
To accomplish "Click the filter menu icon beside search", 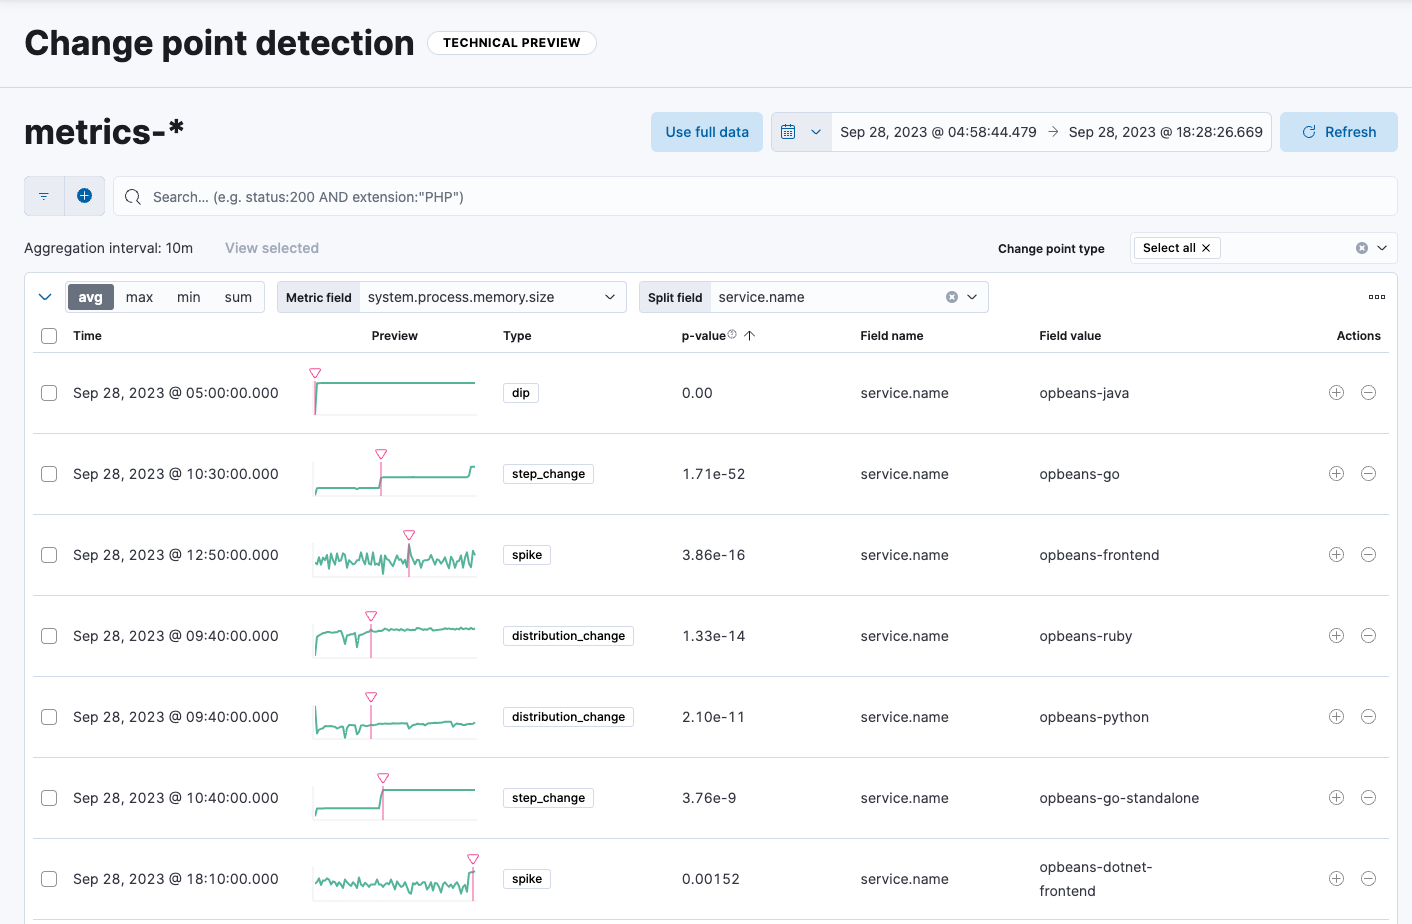I will (44, 196).
